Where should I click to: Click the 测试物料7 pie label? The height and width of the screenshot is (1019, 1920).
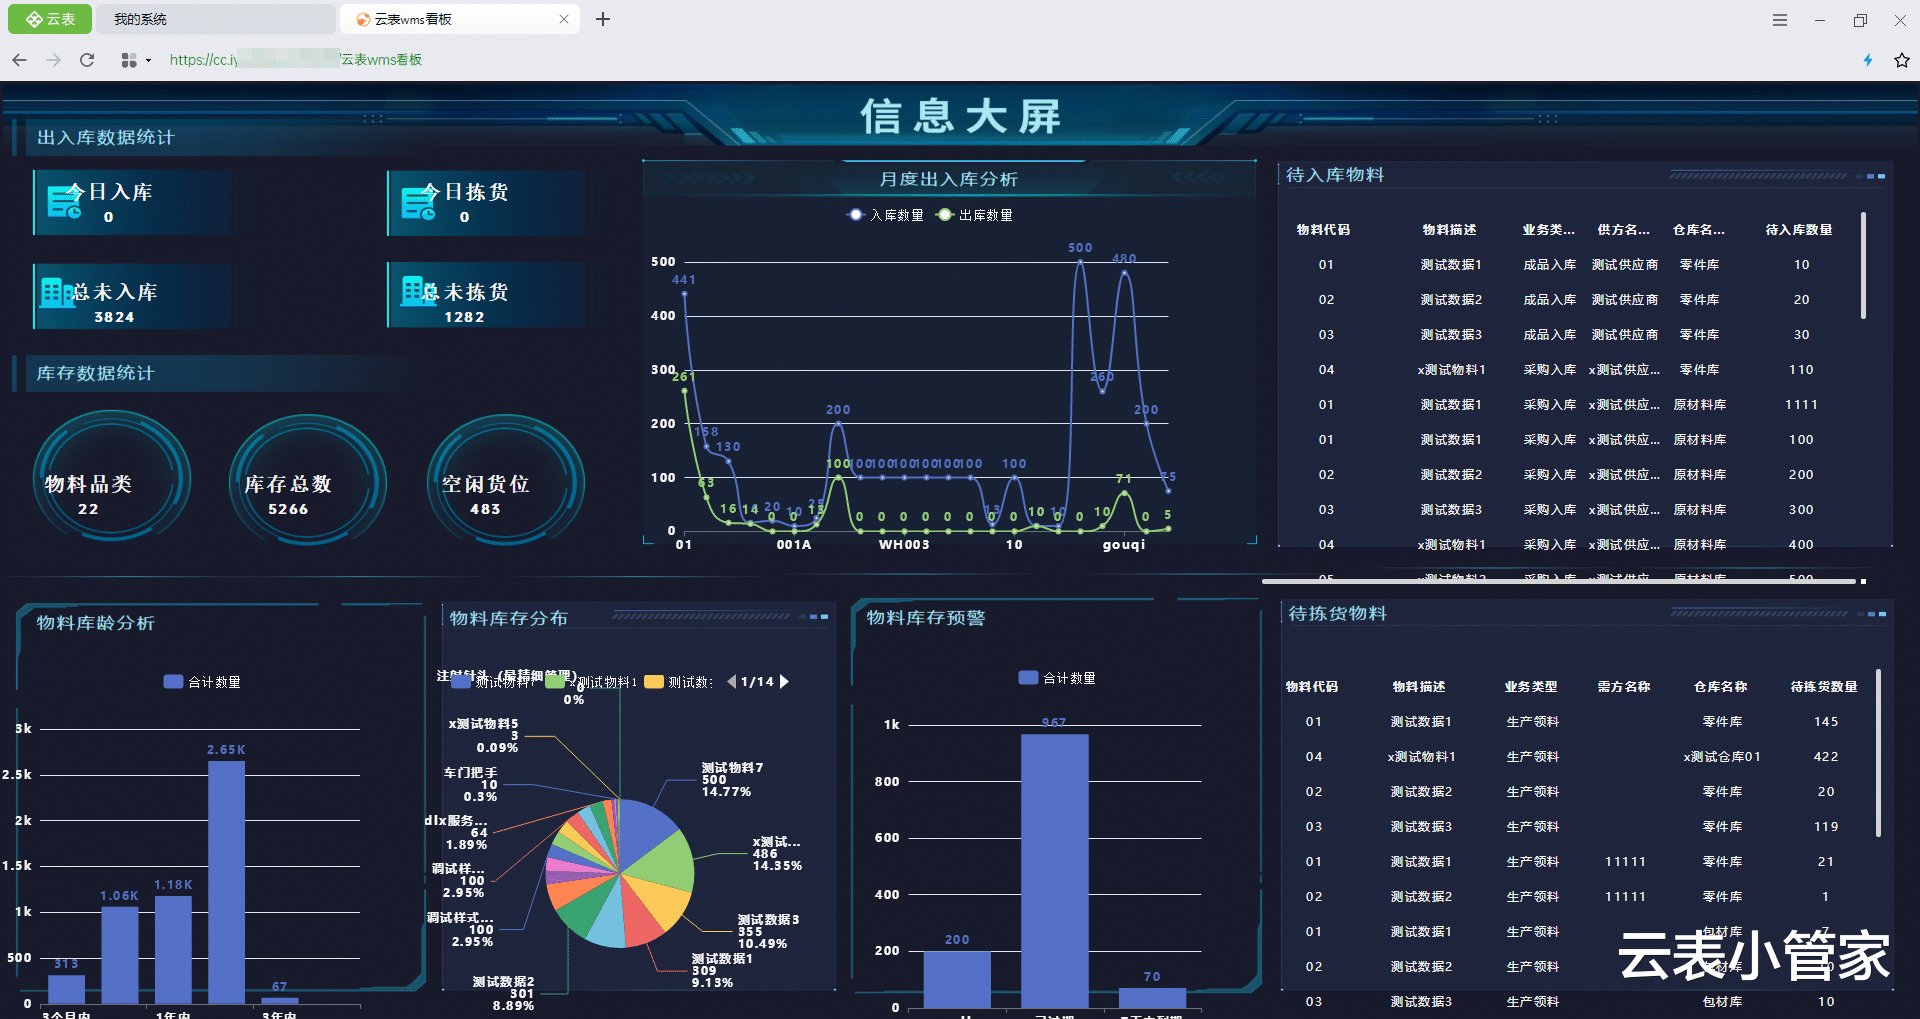click(732, 780)
